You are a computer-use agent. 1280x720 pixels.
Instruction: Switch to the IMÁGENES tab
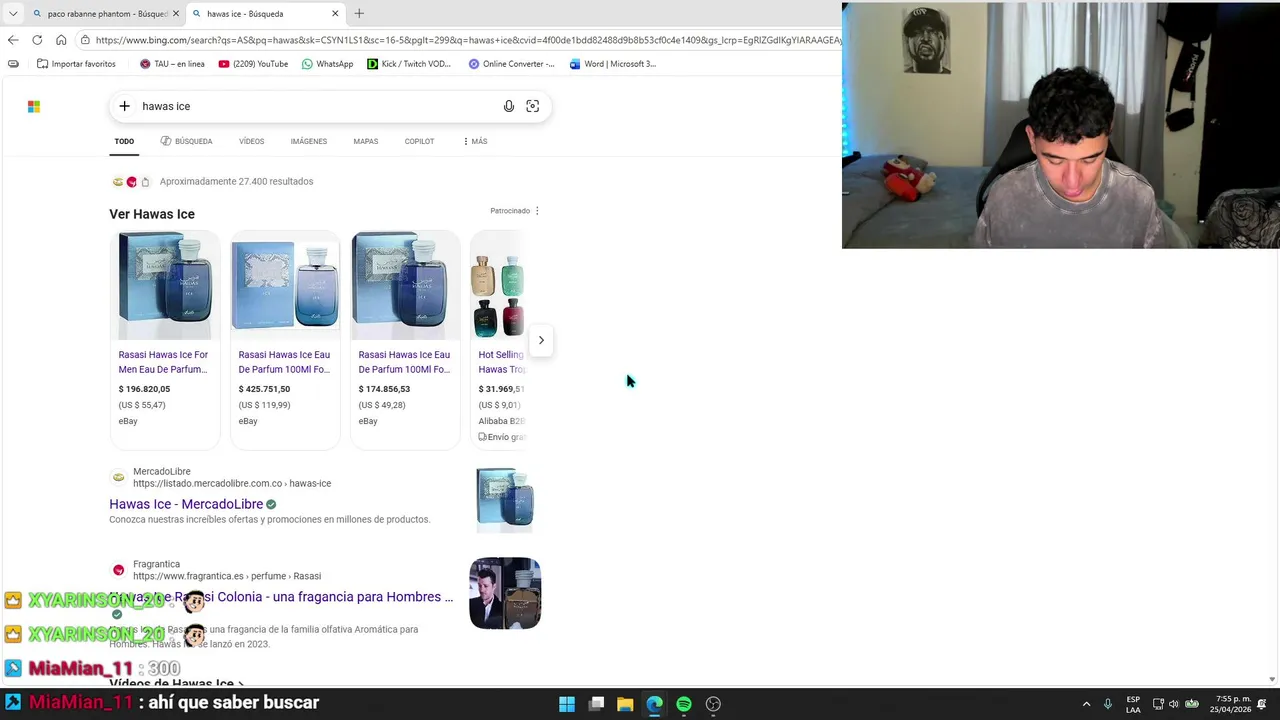(x=309, y=142)
